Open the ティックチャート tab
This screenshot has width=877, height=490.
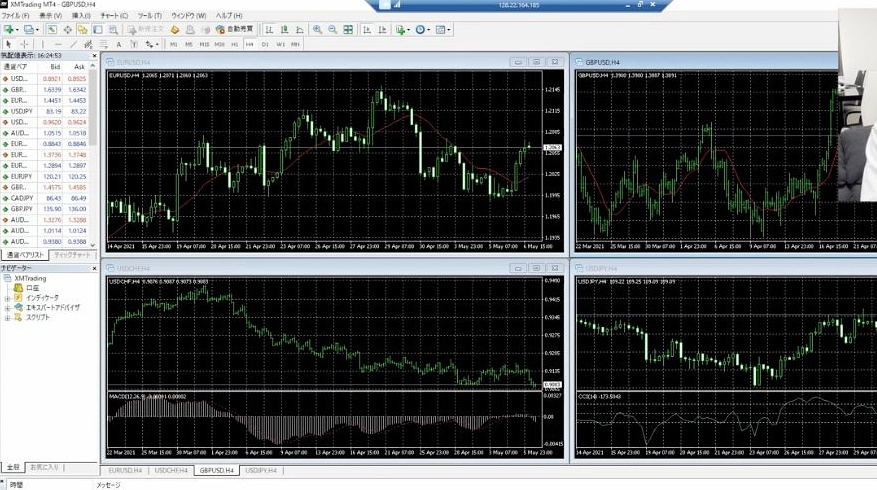(x=72, y=255)
